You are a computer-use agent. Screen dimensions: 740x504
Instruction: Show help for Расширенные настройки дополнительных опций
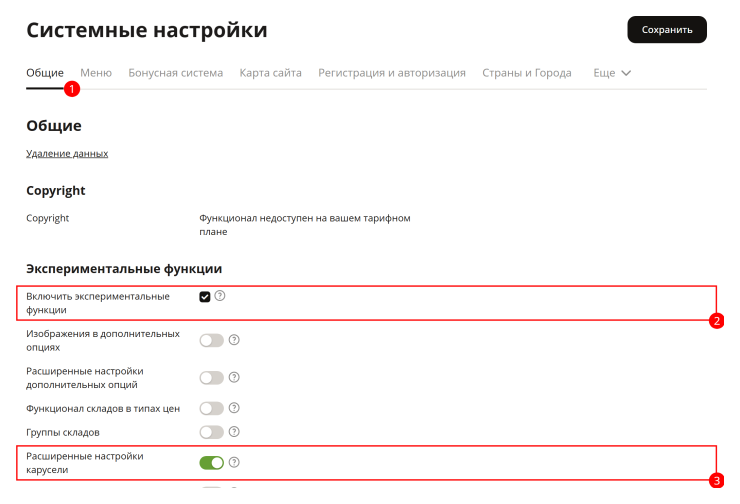[234, 377]
